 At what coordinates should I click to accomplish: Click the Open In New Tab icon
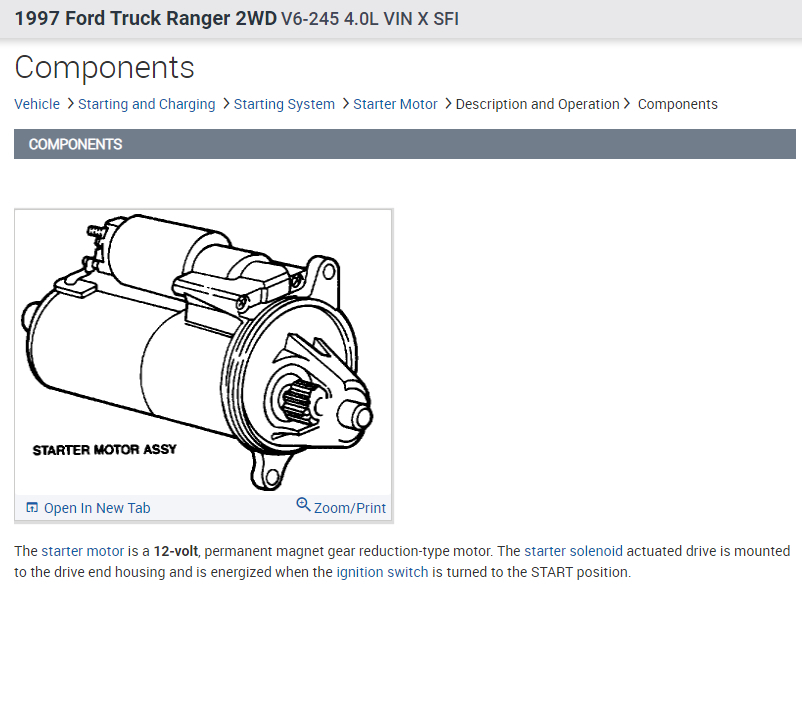(32, 507)
